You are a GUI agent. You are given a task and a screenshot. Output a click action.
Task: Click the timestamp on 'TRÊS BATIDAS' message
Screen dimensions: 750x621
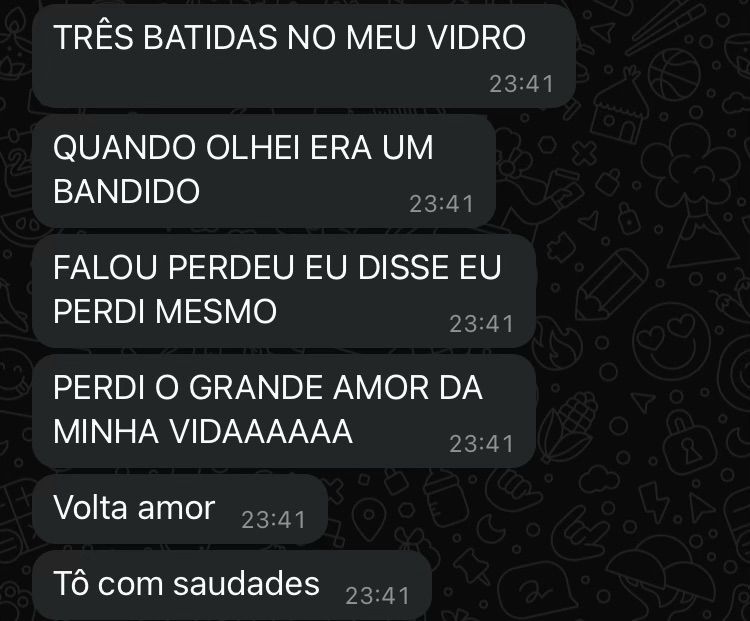pyautogui.click(x=521, y=84)
